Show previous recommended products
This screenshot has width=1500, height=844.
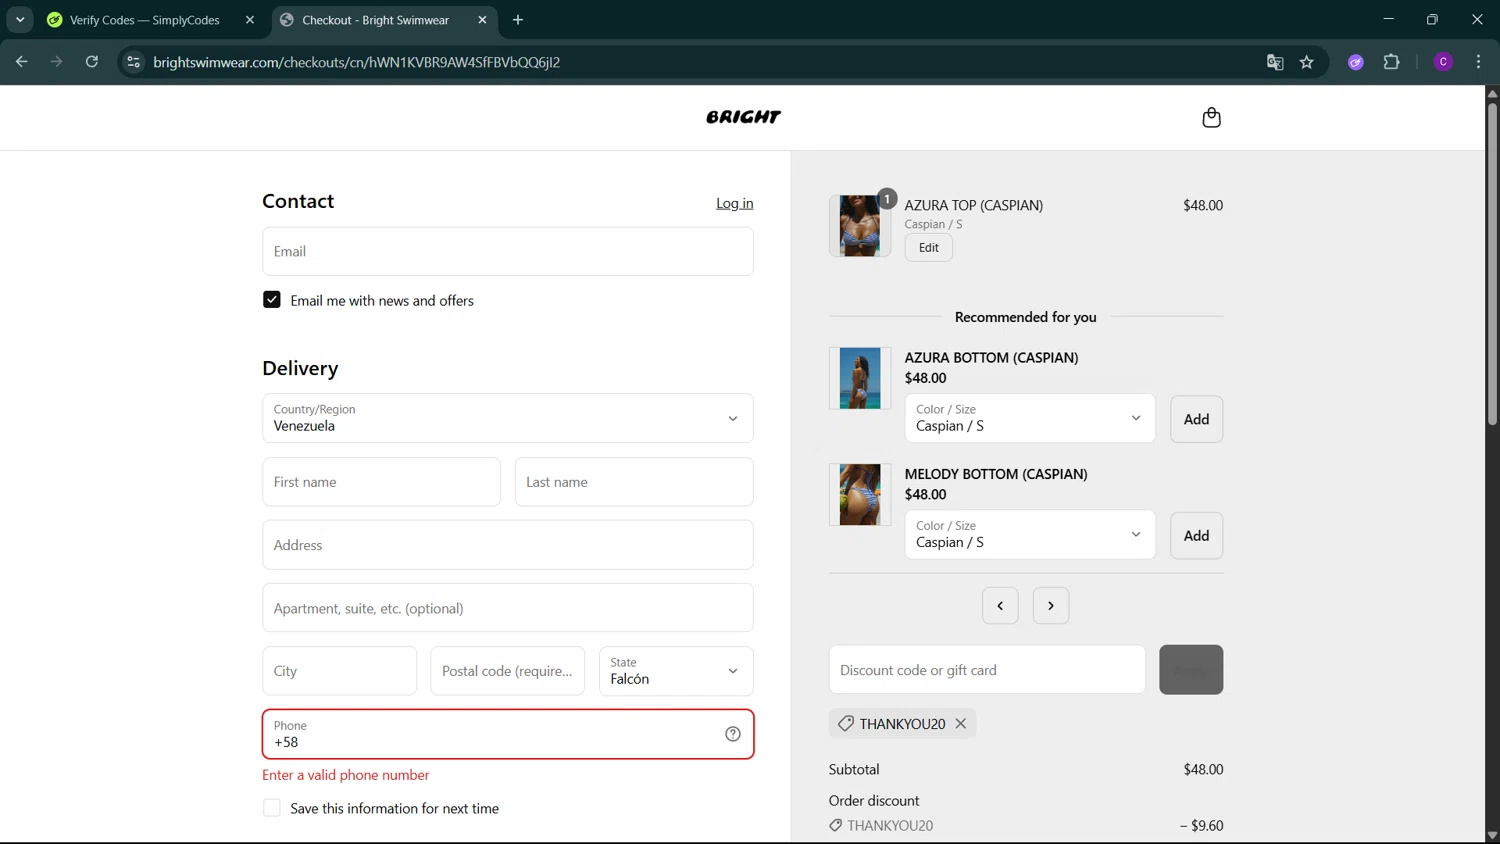click(x=1000, y=605)
